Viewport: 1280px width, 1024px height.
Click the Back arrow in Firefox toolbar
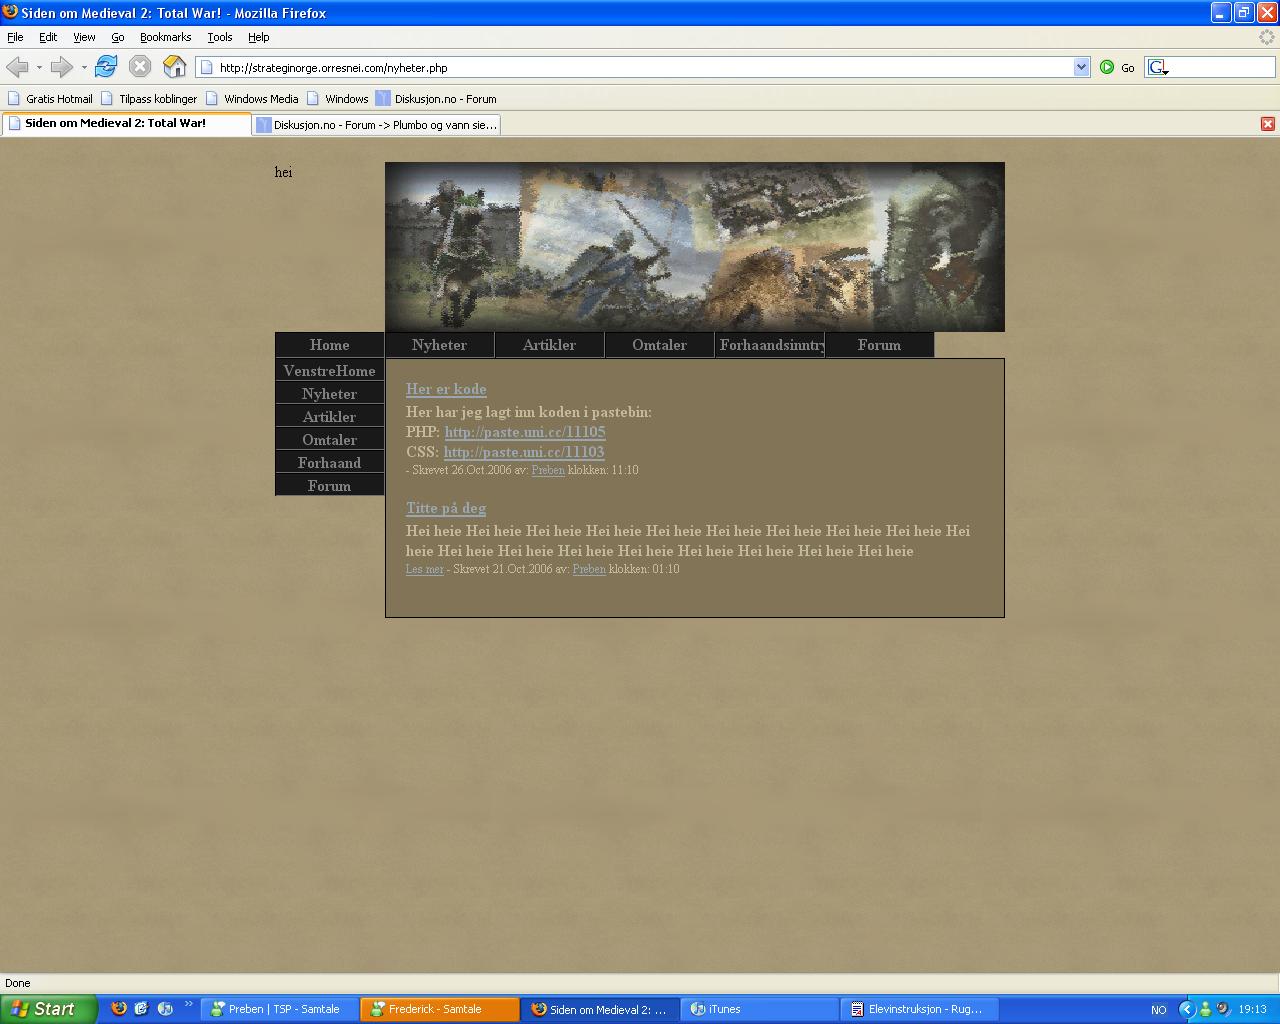17,67
